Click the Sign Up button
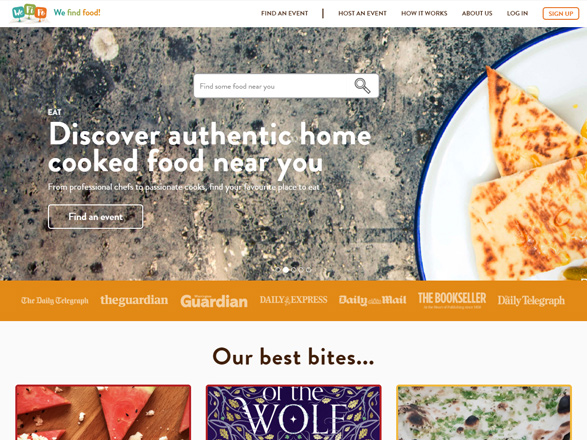 (561, 13)
